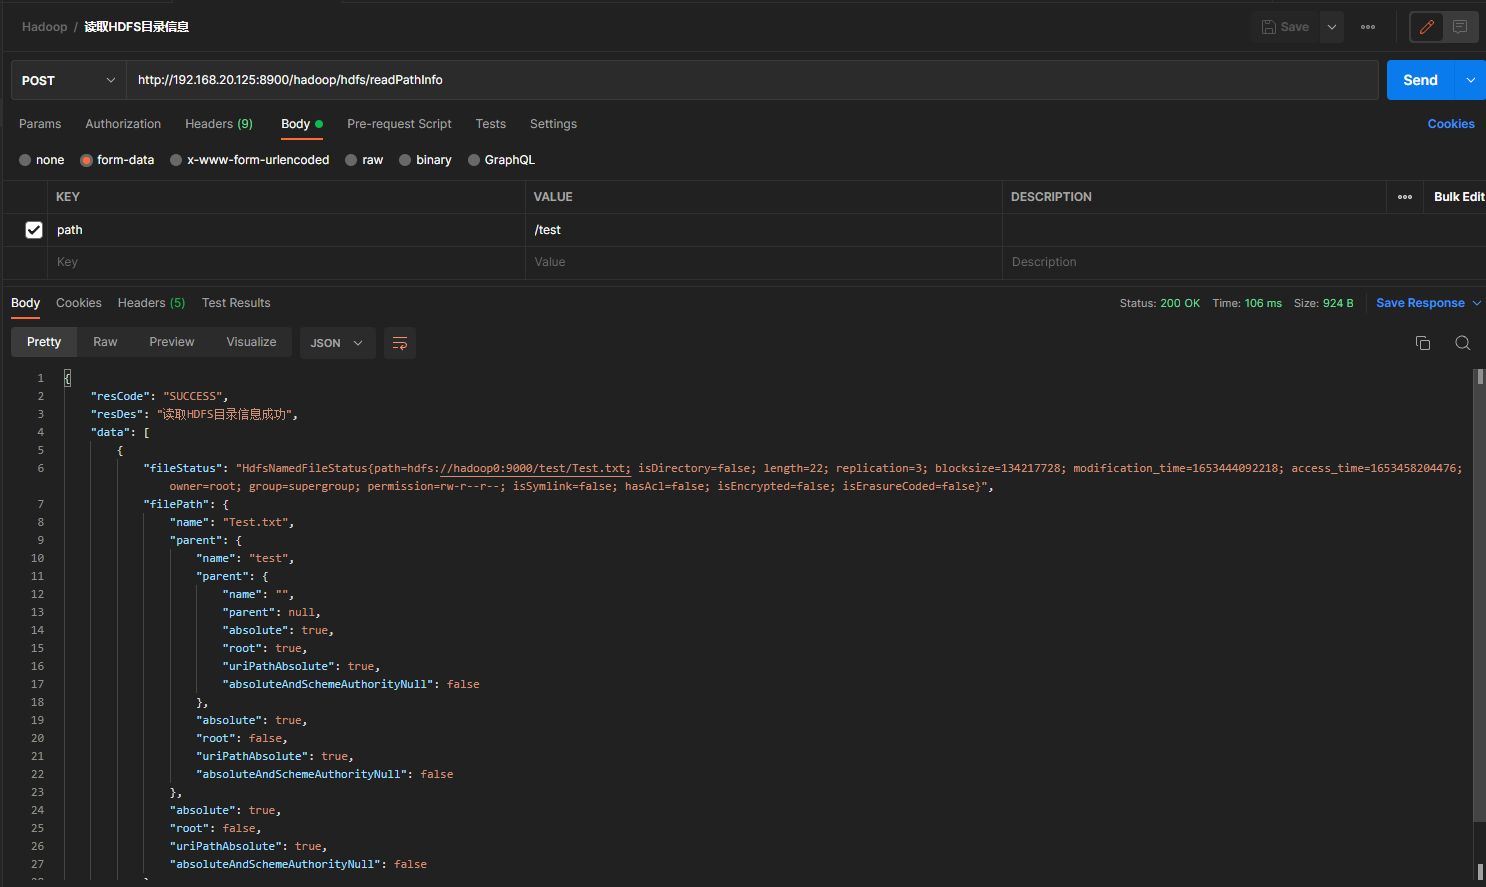This screenshot has width=1486, height=887.
Task: Copy response using the copy icon
Action: point(1423,343)
